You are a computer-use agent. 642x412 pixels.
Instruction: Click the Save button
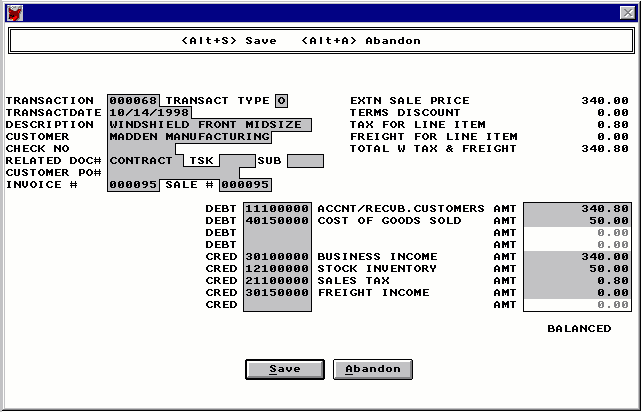[x=285, y=369]
